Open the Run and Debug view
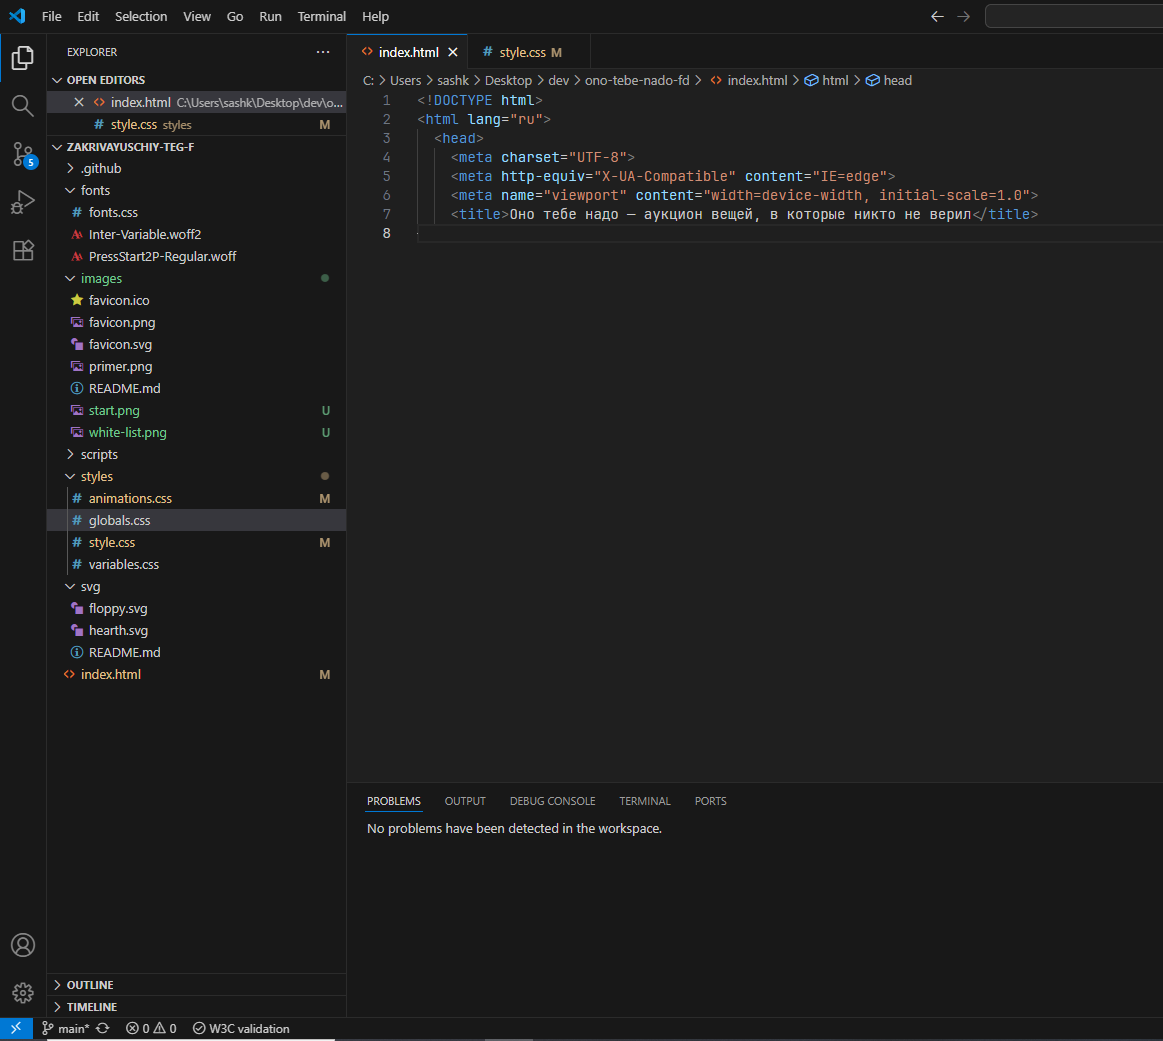1163x1041 pixels. tap(23, 202)
